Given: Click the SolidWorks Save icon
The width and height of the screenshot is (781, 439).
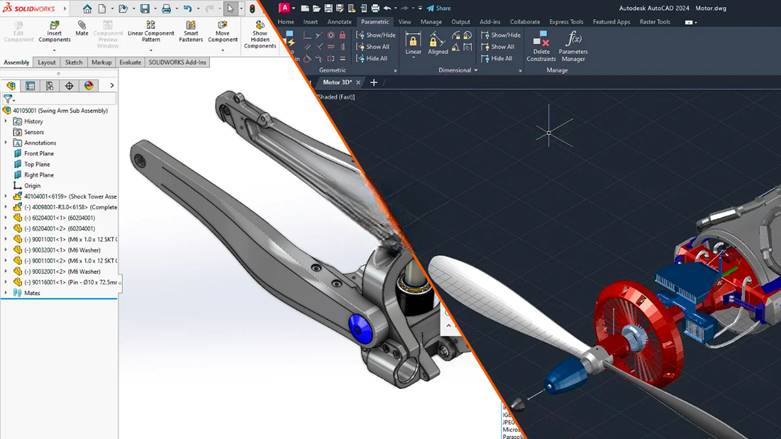Looking at the screenshot, I should click(144, 8).
